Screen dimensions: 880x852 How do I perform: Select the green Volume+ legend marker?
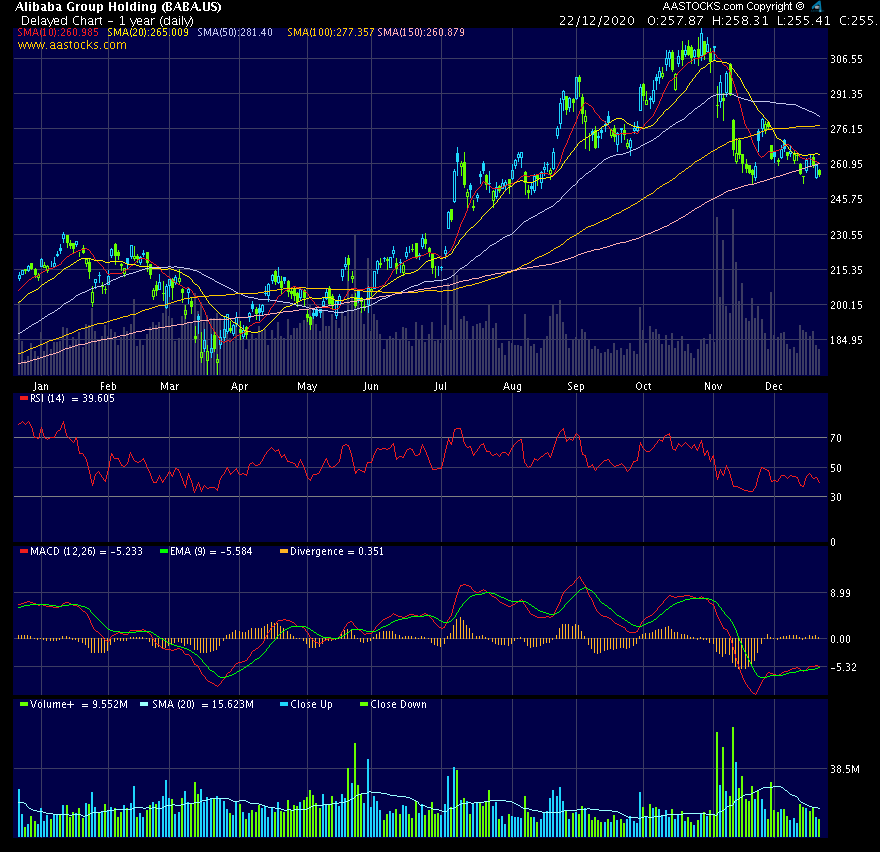(22, 704)
